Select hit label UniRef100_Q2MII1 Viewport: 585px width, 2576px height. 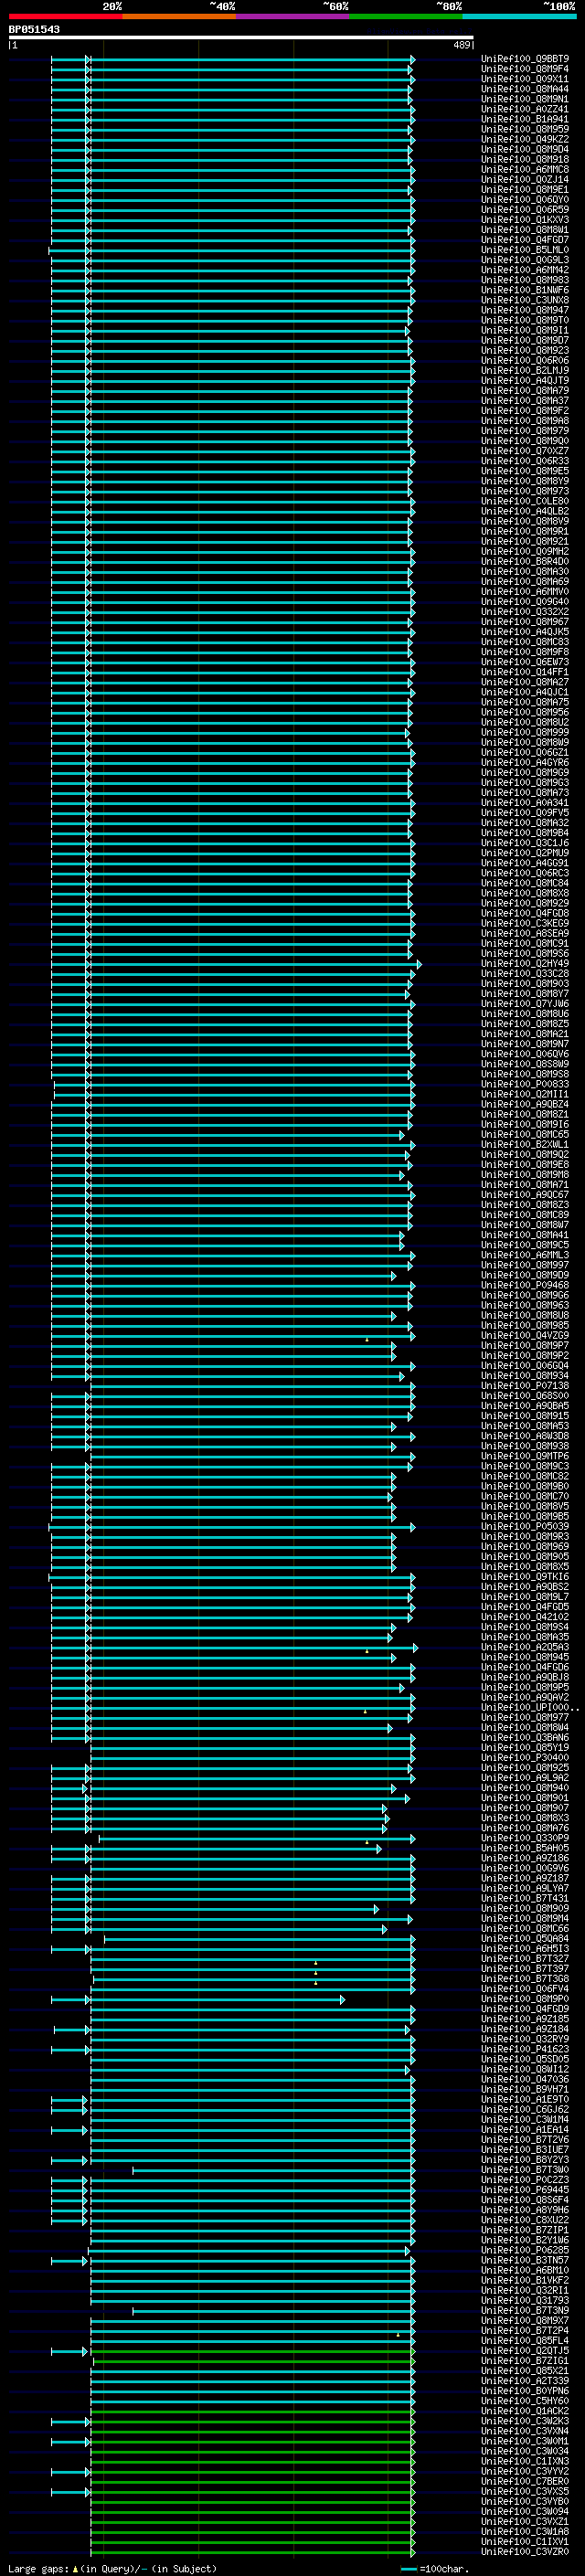525,1094
